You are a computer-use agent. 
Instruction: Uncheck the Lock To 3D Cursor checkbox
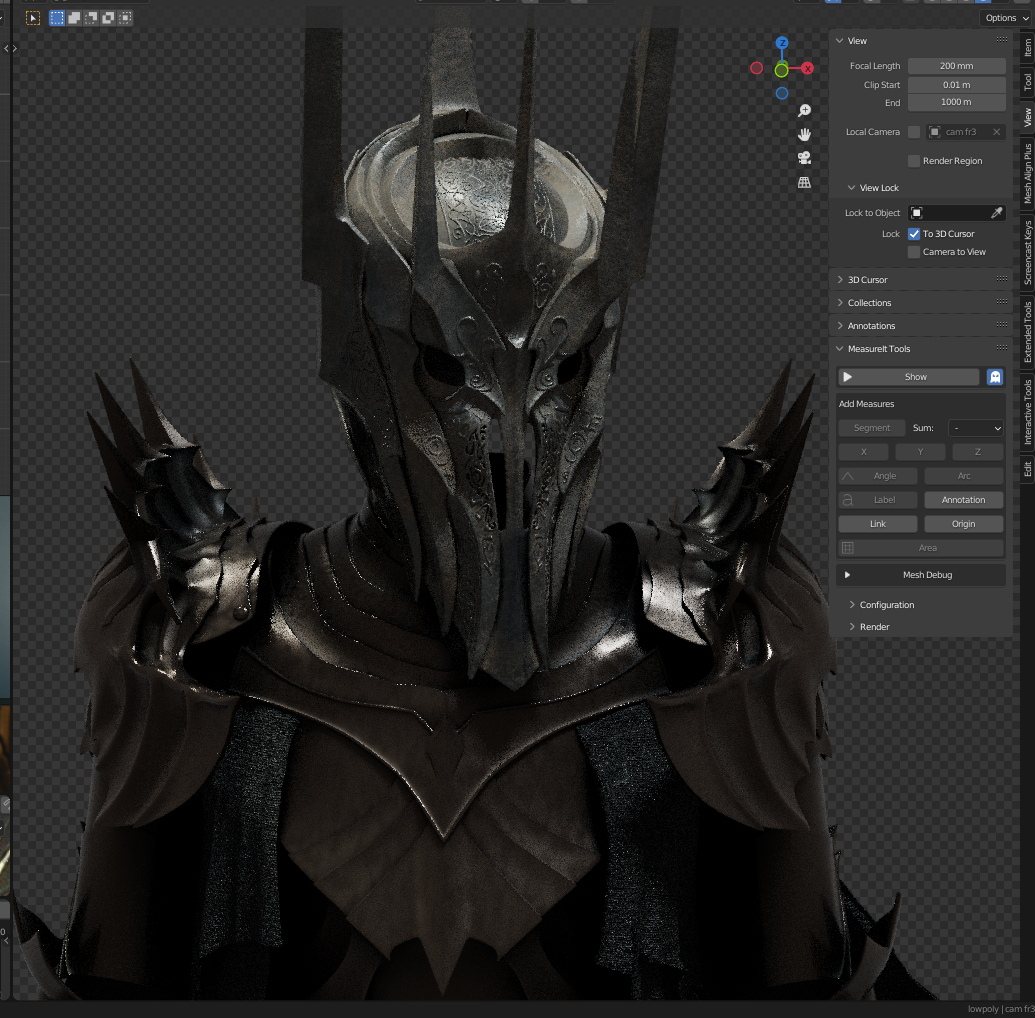914,234
